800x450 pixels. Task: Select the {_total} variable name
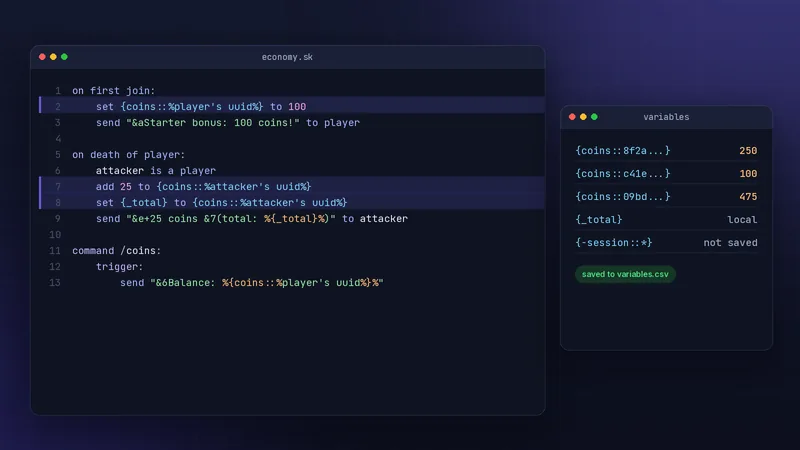point(598,219)
